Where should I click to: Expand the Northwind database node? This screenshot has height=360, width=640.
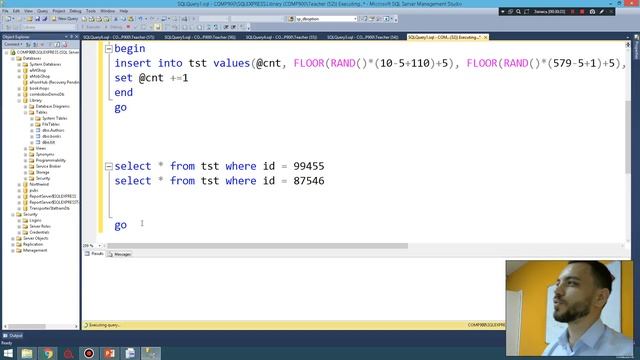(x=19, y=184)
